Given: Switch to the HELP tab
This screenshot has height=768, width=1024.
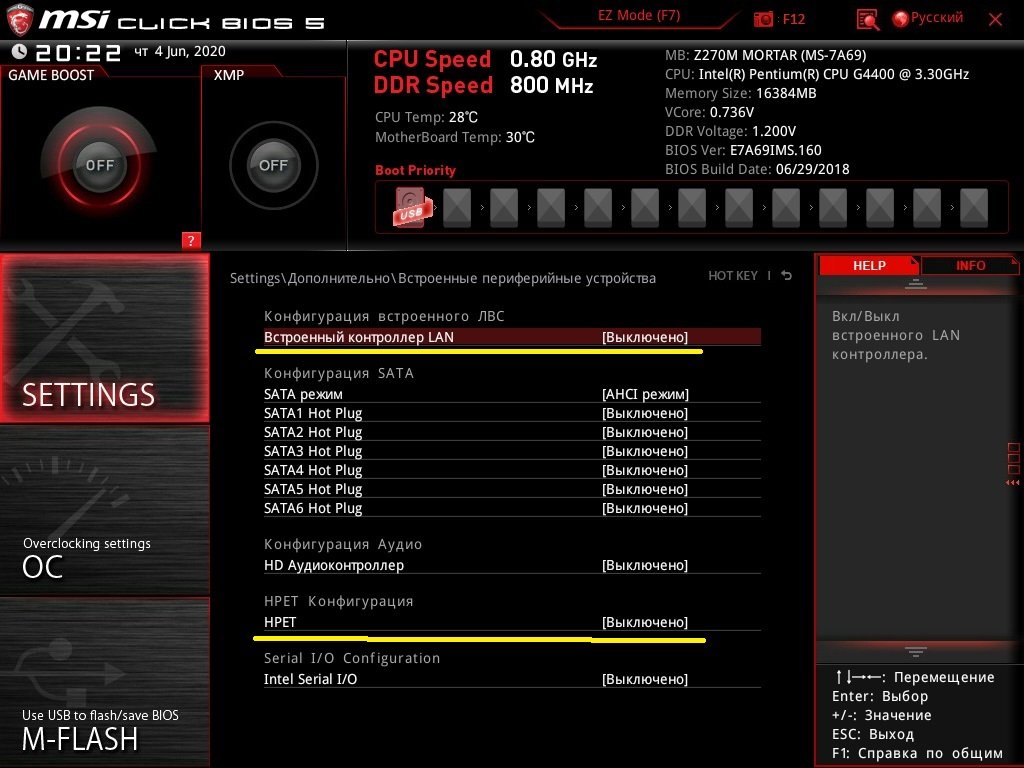Looking at the screenshot, I should click(869, 266).
